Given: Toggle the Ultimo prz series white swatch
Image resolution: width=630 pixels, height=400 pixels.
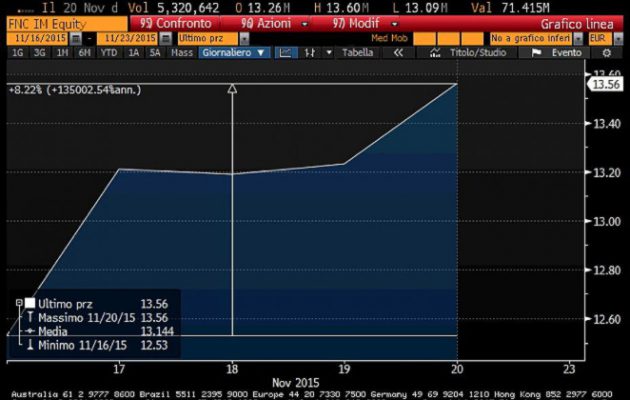Looking at the screenshot, I should [x=30, y=303].
